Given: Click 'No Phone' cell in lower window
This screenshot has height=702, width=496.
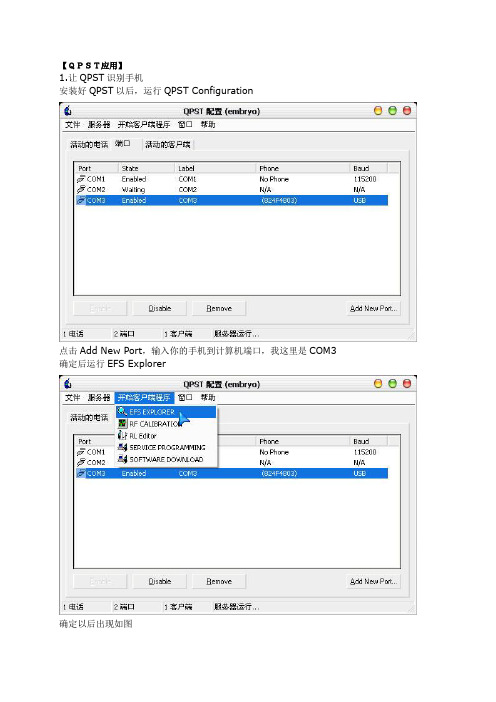Looking at the screenshot, I should [274, 452].
